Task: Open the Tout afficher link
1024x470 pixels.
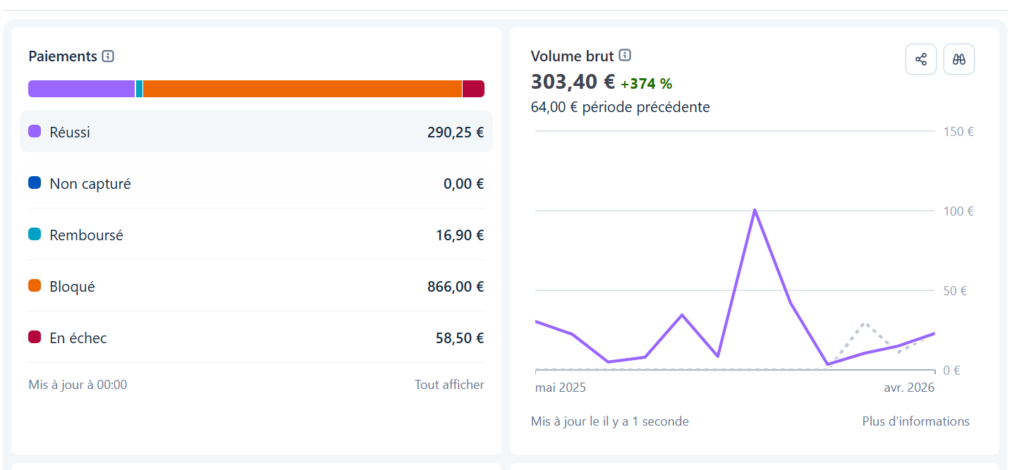Action: 449,385
